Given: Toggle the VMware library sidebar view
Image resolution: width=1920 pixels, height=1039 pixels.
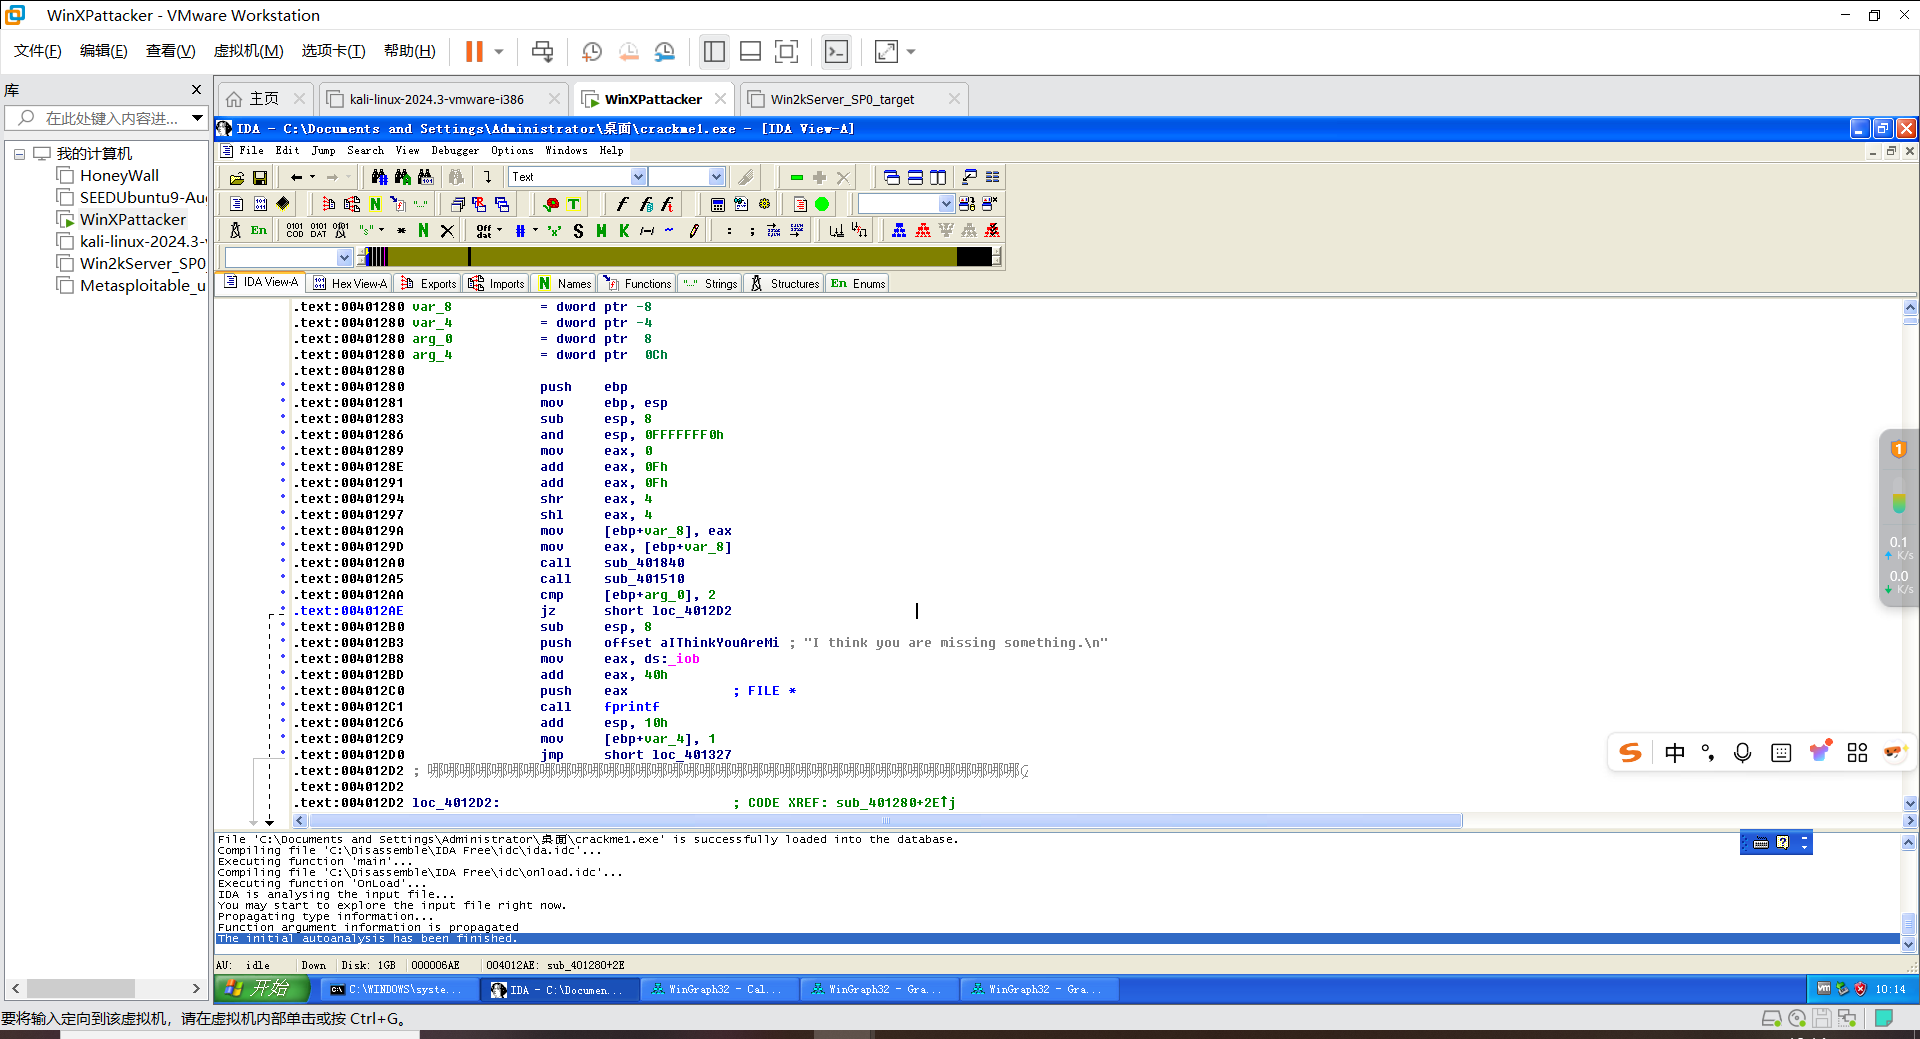Looking at the screenshot, I should tap(714, 52).
